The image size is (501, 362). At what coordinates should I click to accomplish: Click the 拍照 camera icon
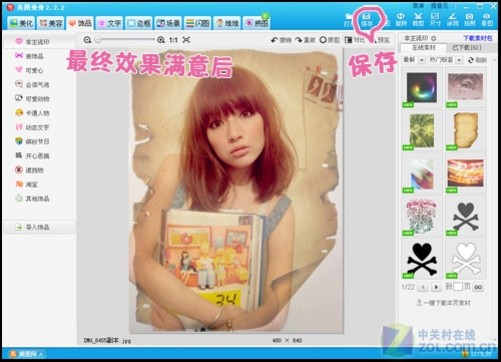click(x=470, y=20)
